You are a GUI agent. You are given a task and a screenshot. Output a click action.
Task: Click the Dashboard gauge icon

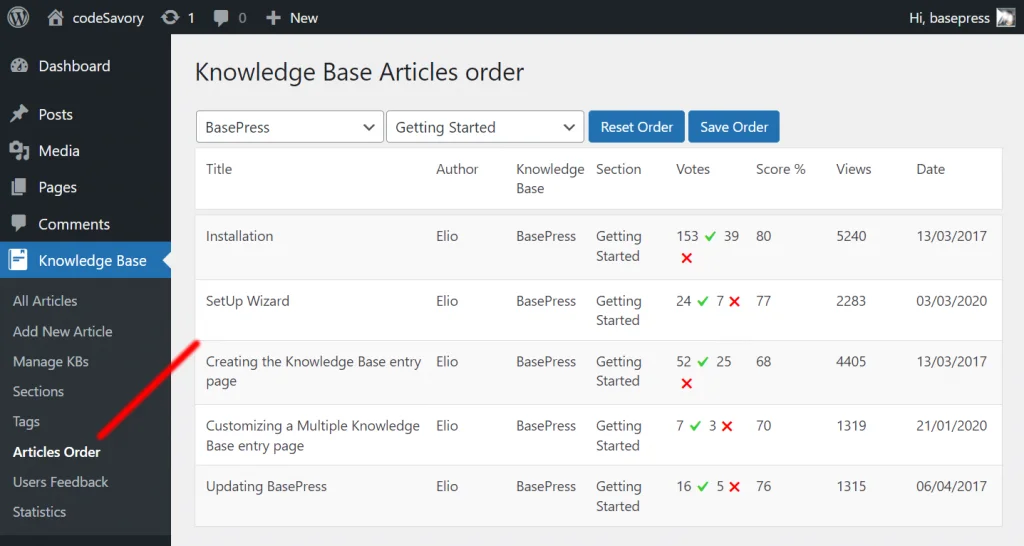tap(20, 65)
